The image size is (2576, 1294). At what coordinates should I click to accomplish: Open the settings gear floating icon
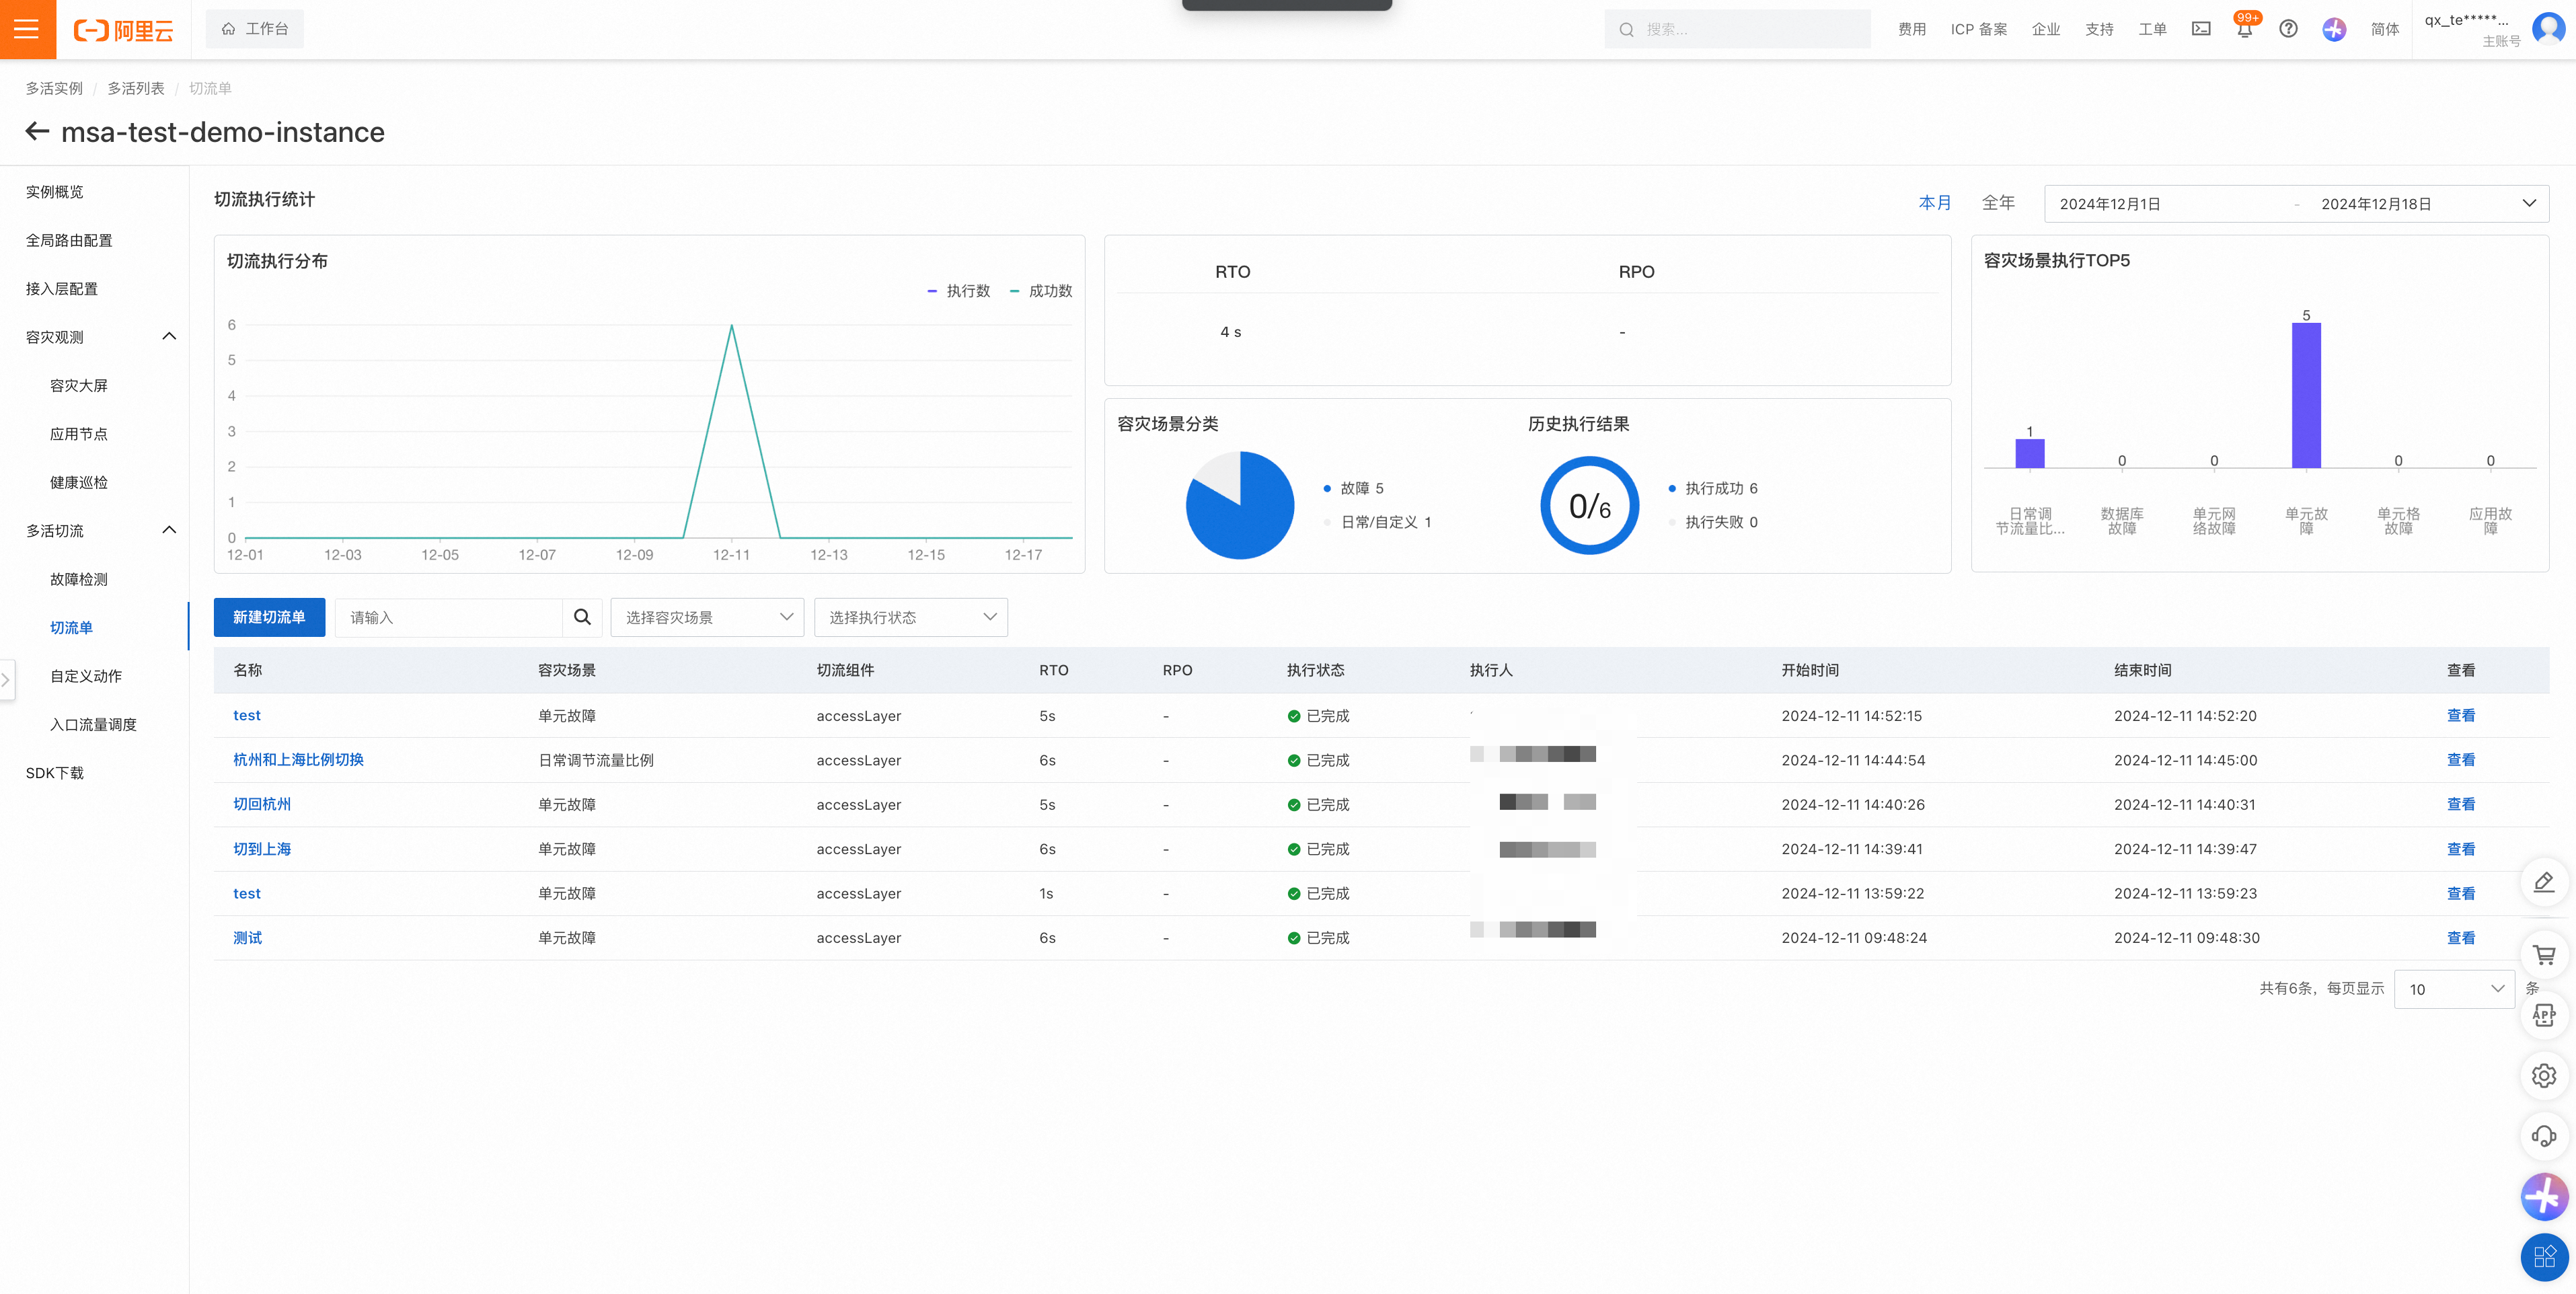[2544, 1075]
